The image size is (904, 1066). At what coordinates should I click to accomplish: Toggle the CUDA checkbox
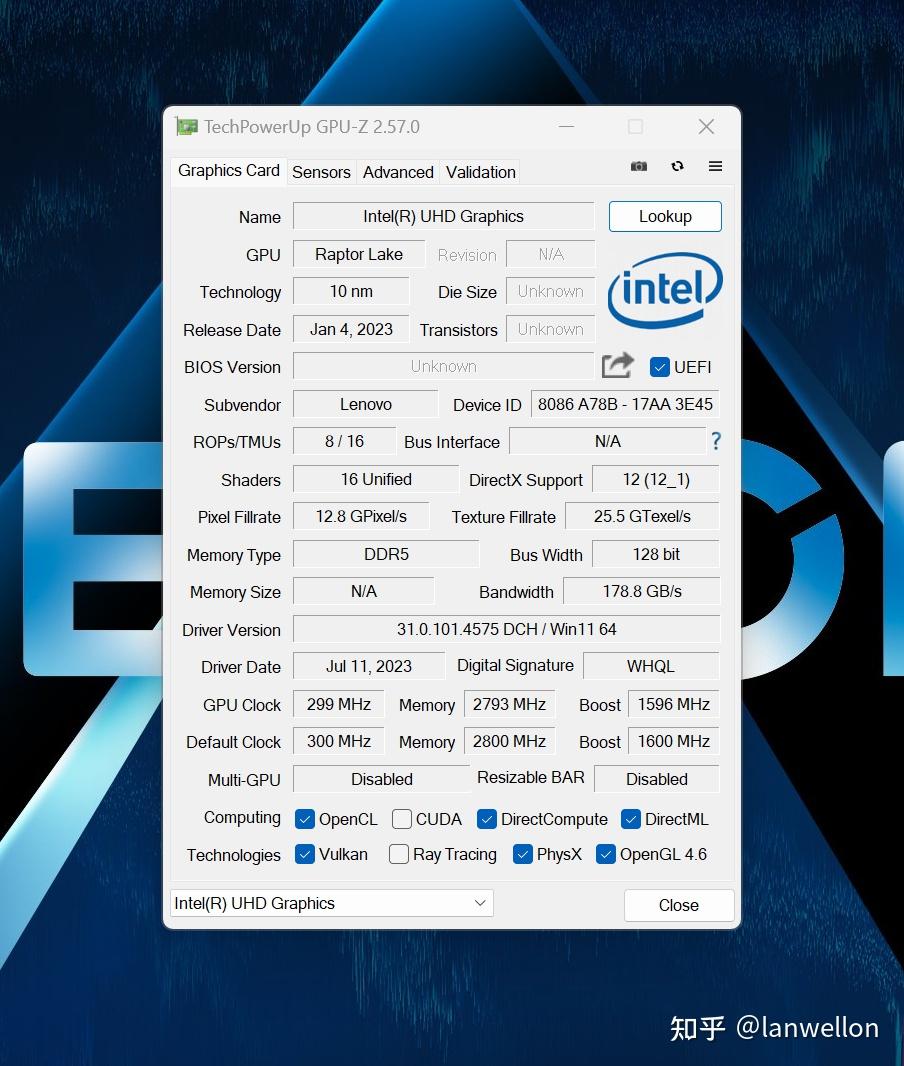click(x=402, y=819)
